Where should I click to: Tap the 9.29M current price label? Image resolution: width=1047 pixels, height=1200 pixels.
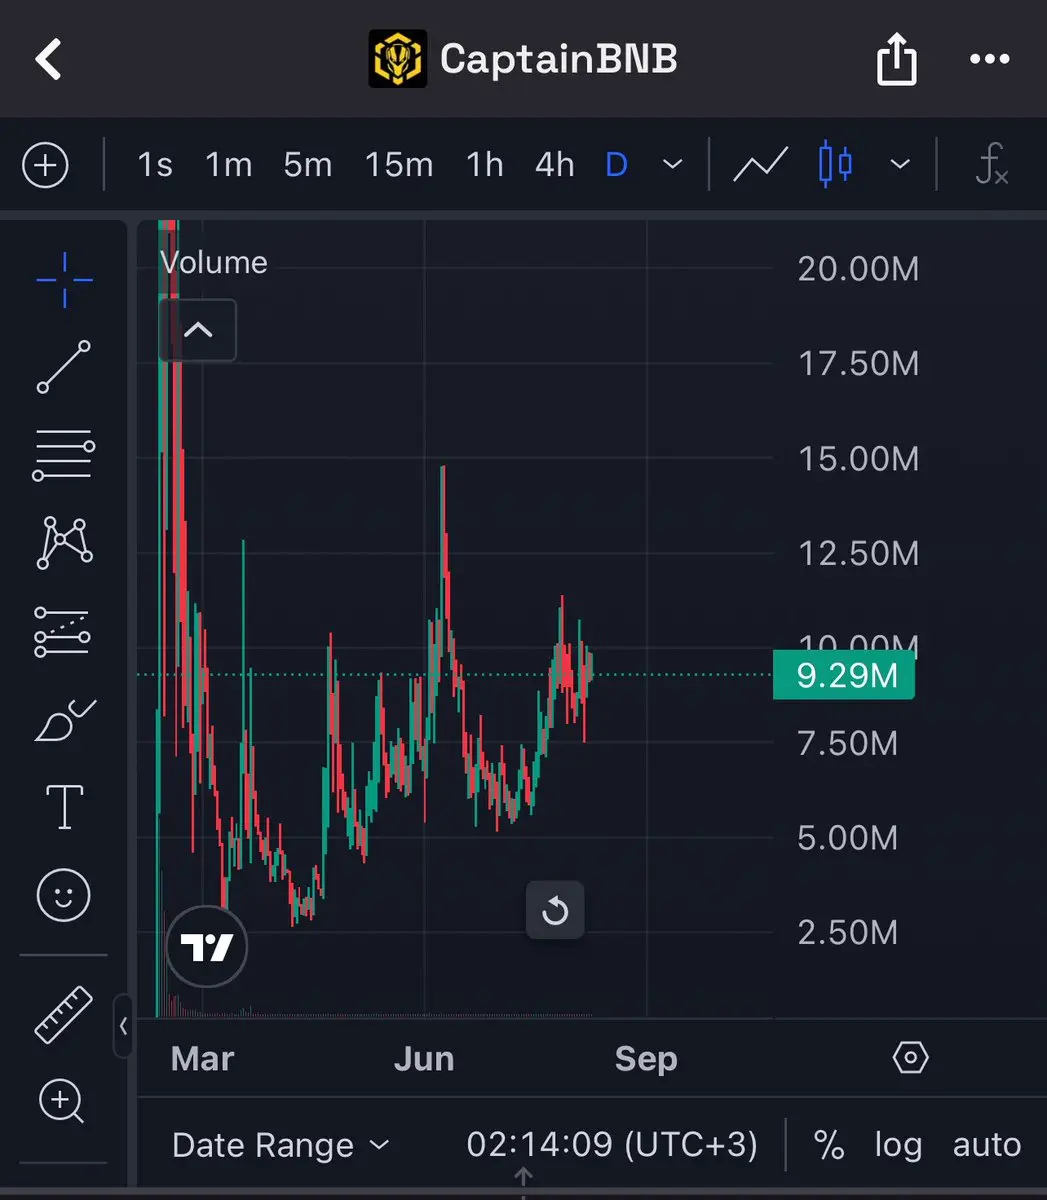point(844,675)
